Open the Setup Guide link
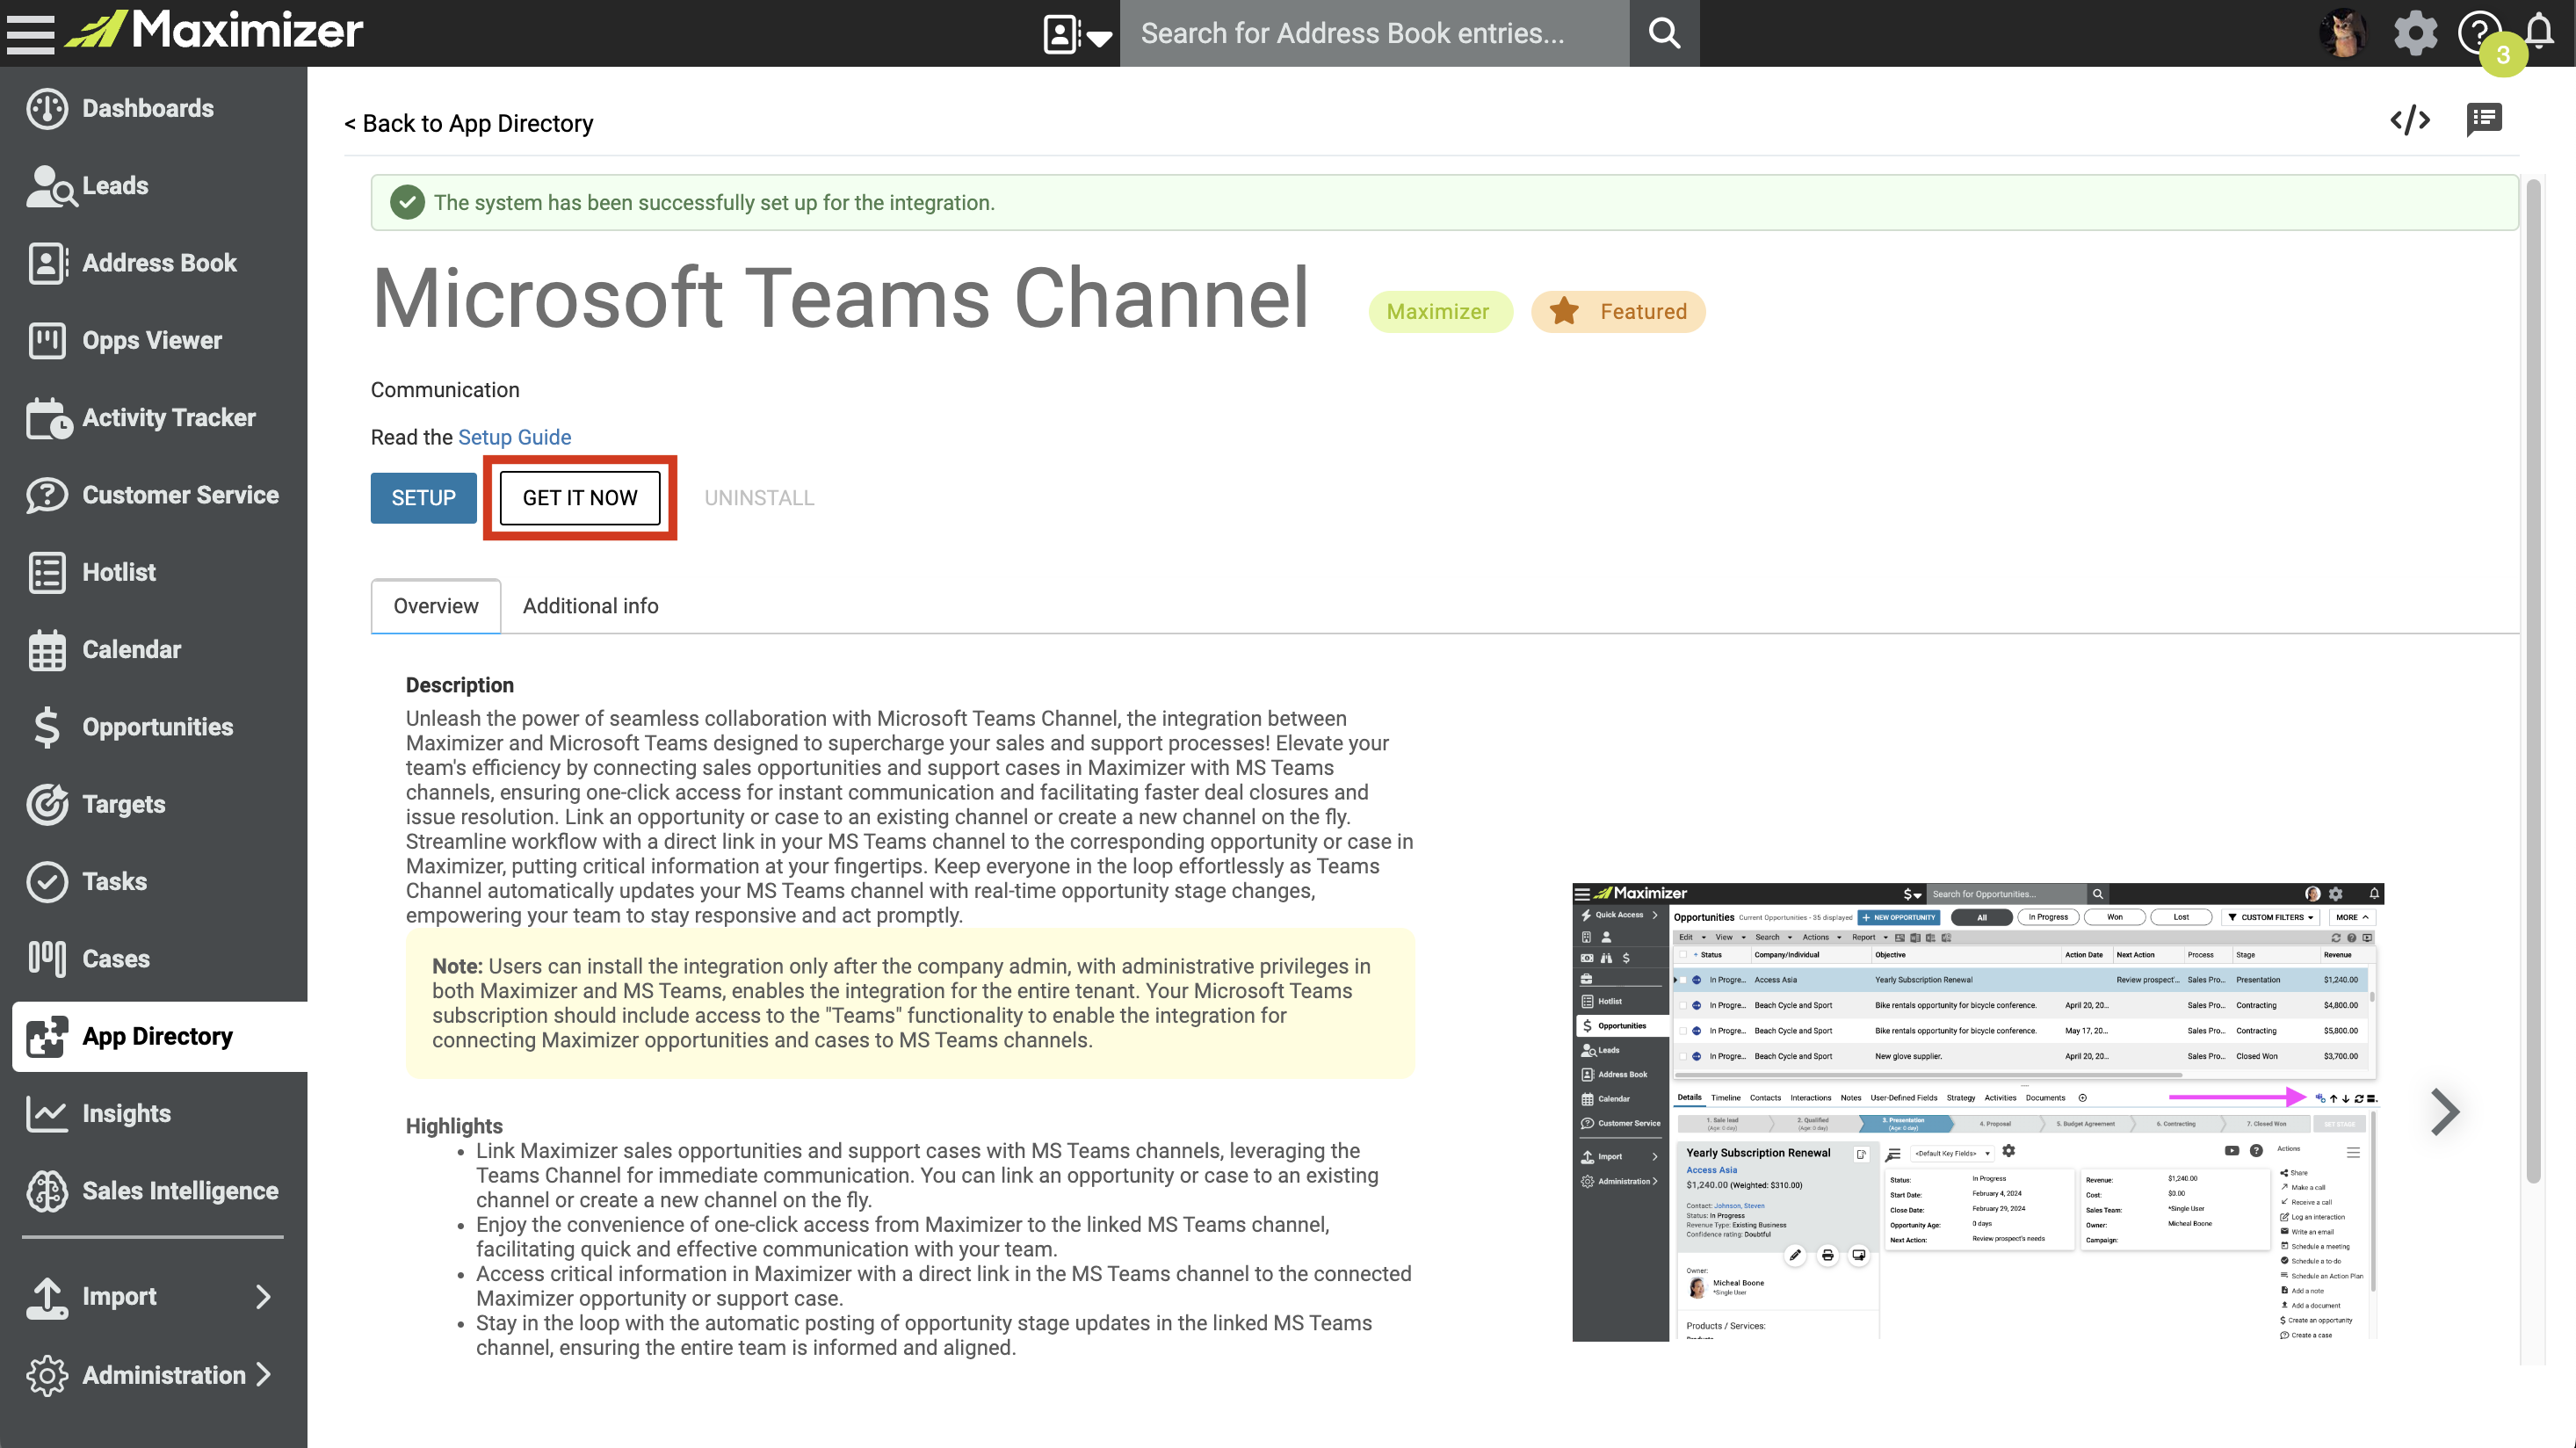Screen dimensions: 2576x1448 coord(514,437)
